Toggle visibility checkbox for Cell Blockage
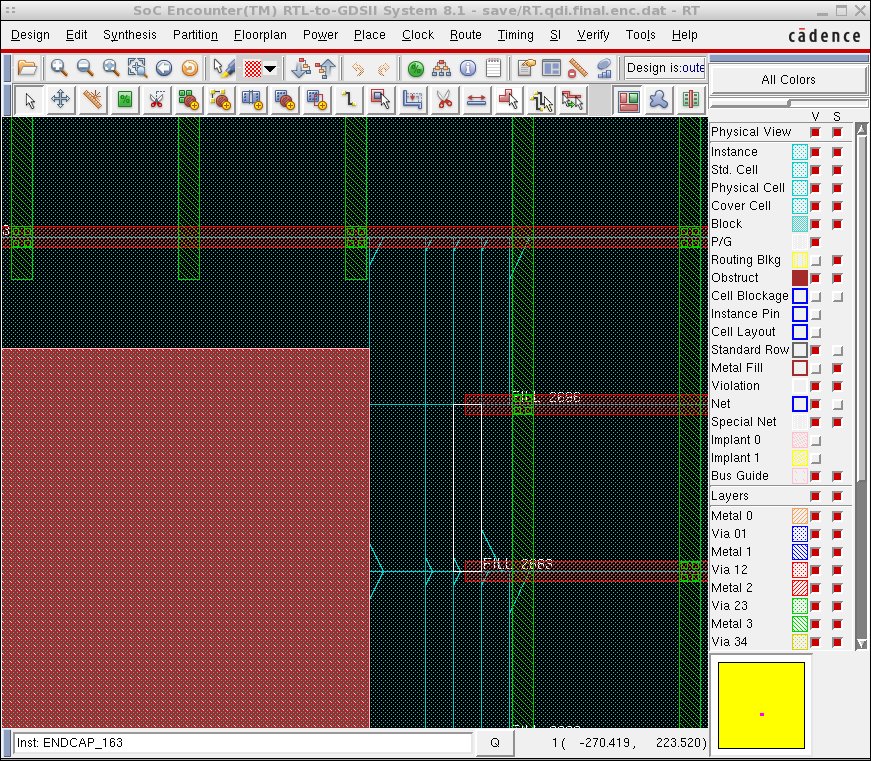The height and width of the screenshot is (761, 871). [x=815, y=296]
